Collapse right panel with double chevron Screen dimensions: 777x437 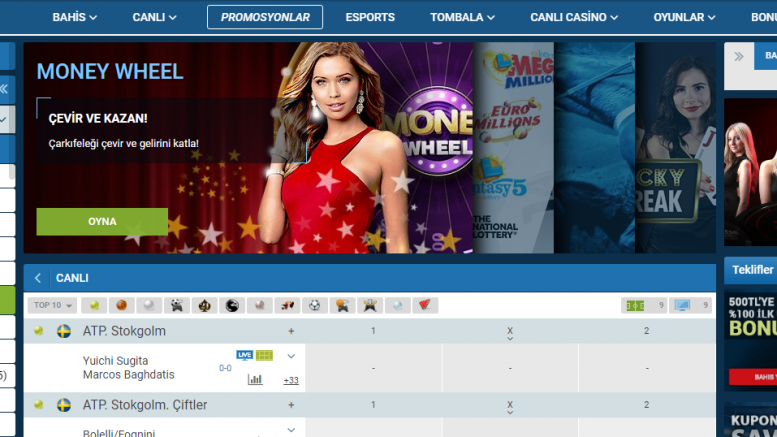click(742, 56)
